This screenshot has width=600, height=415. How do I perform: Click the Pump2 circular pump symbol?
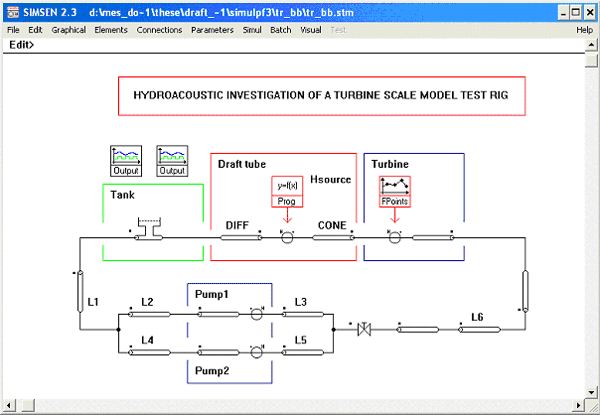[x=255, y=349]
